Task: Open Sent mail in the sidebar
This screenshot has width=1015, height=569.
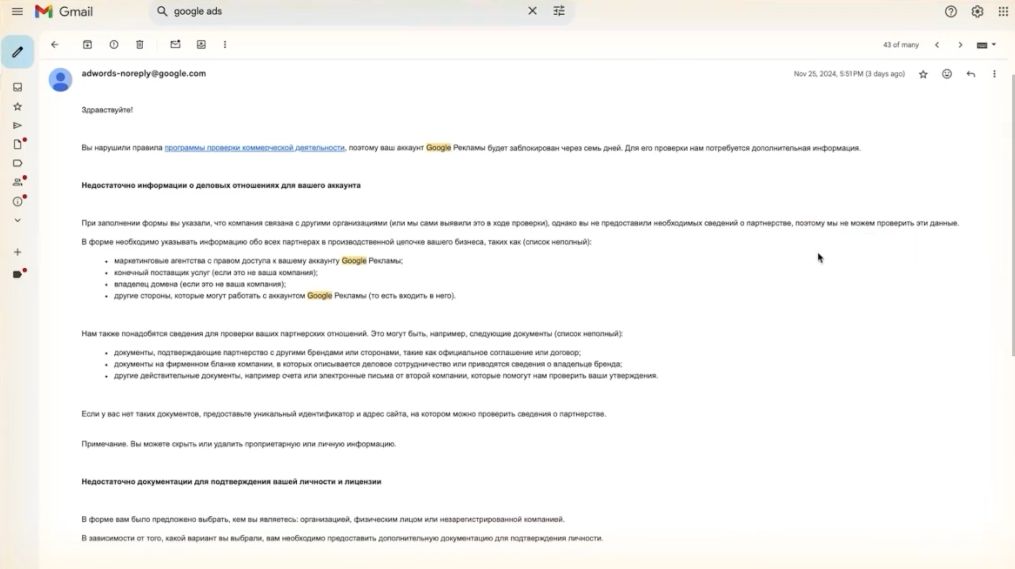Action: (x=17, y=126)
